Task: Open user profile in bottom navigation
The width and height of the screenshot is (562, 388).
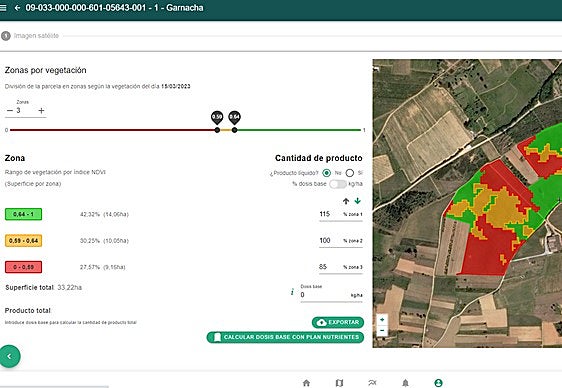Action: pos(438,383)
